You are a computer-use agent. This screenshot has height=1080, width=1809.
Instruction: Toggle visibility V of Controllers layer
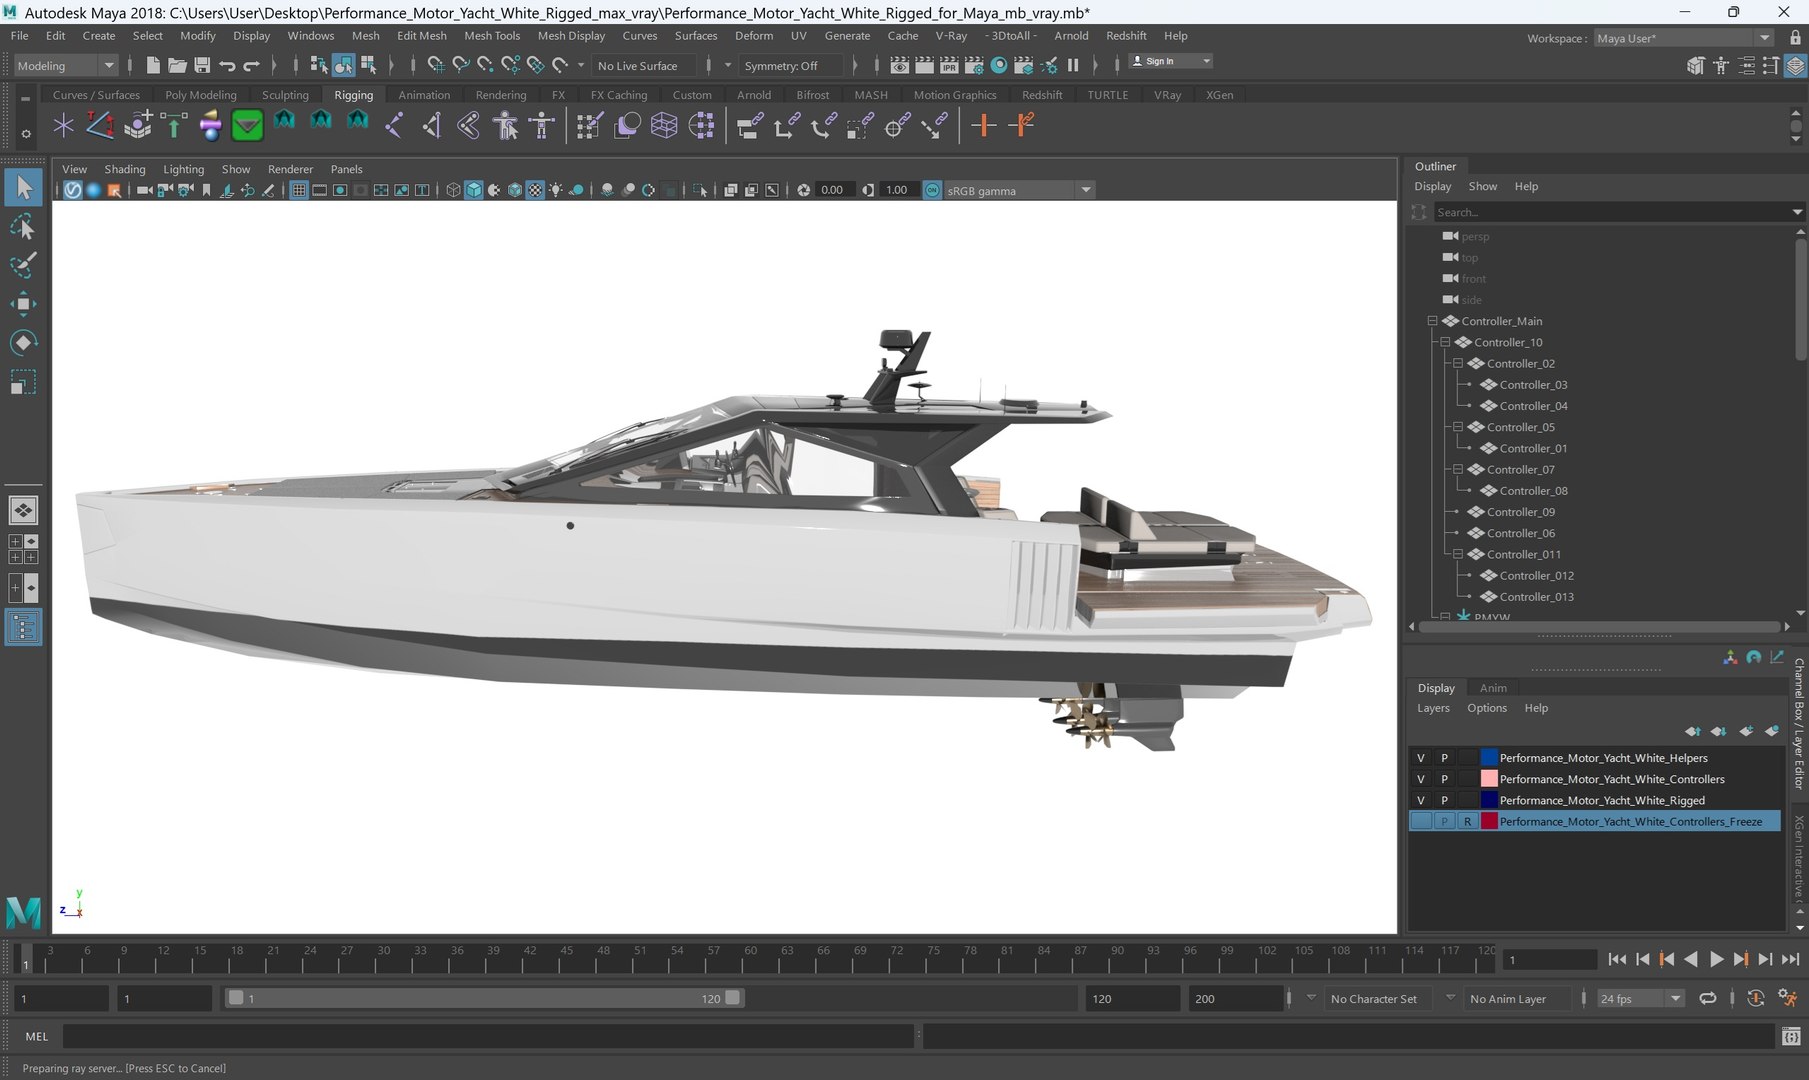1421,779
